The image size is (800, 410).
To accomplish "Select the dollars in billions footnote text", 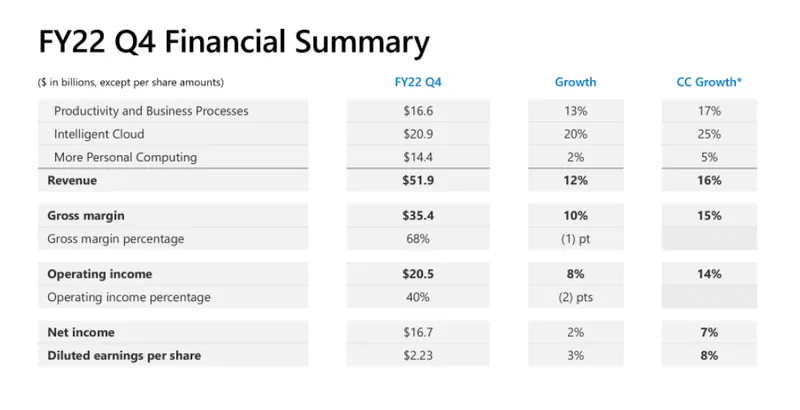I will point(130,82).
